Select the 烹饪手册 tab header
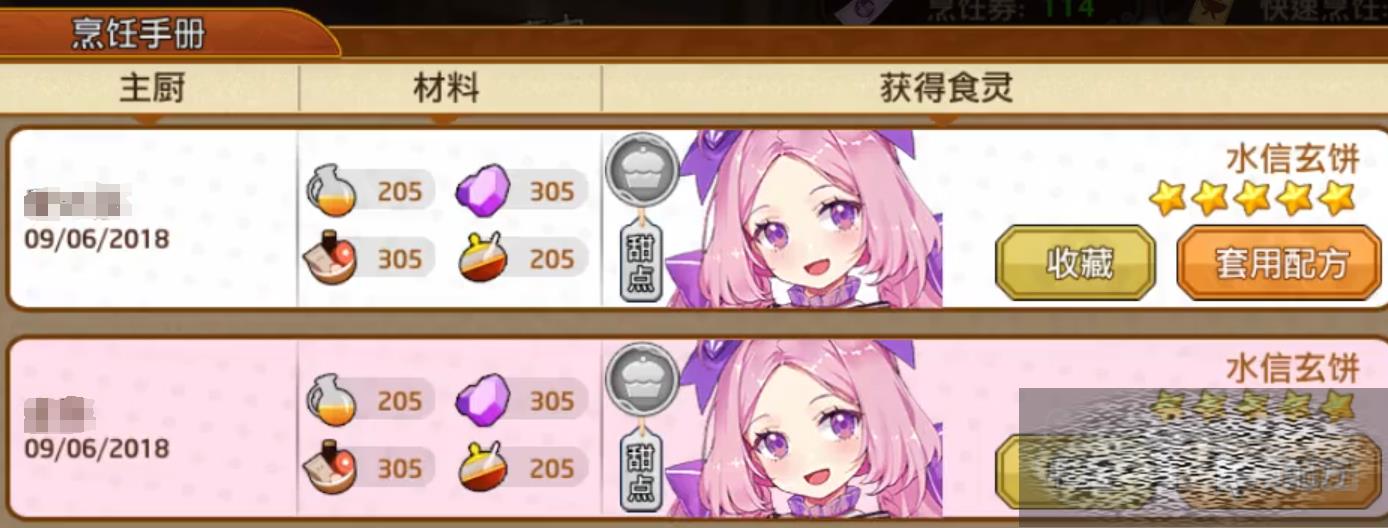1388x528 pixels. [140, 34]
